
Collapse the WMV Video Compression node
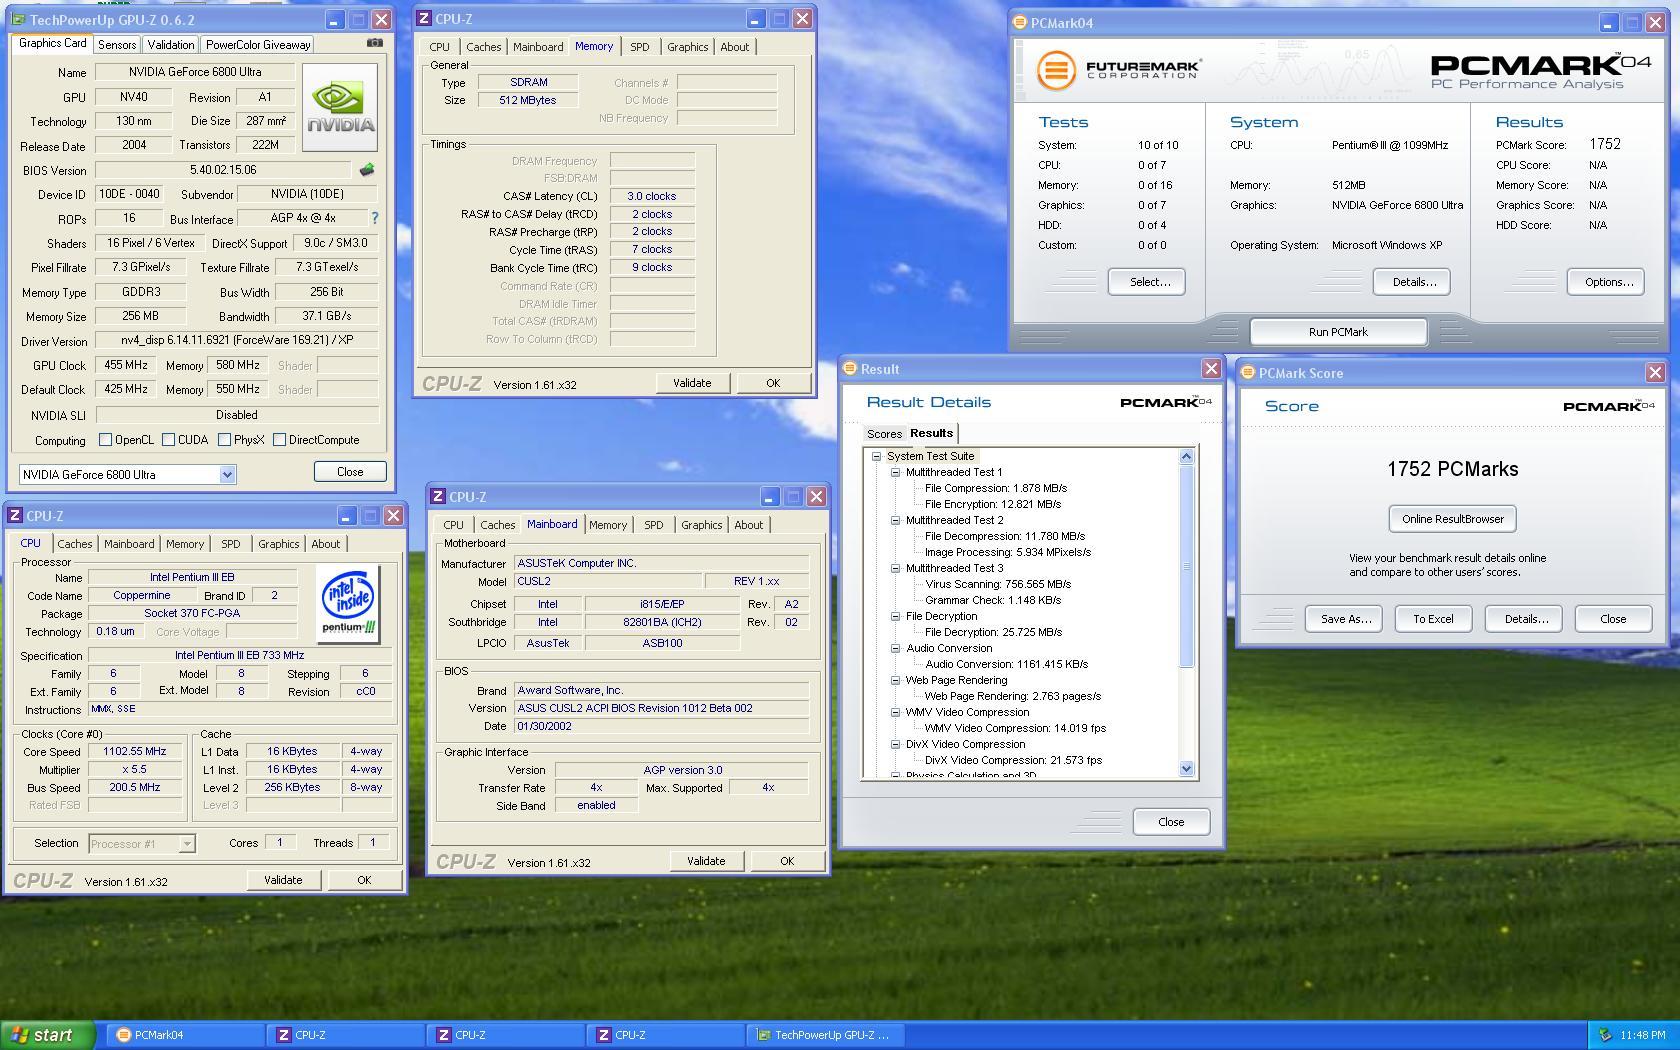pos(895,712)
